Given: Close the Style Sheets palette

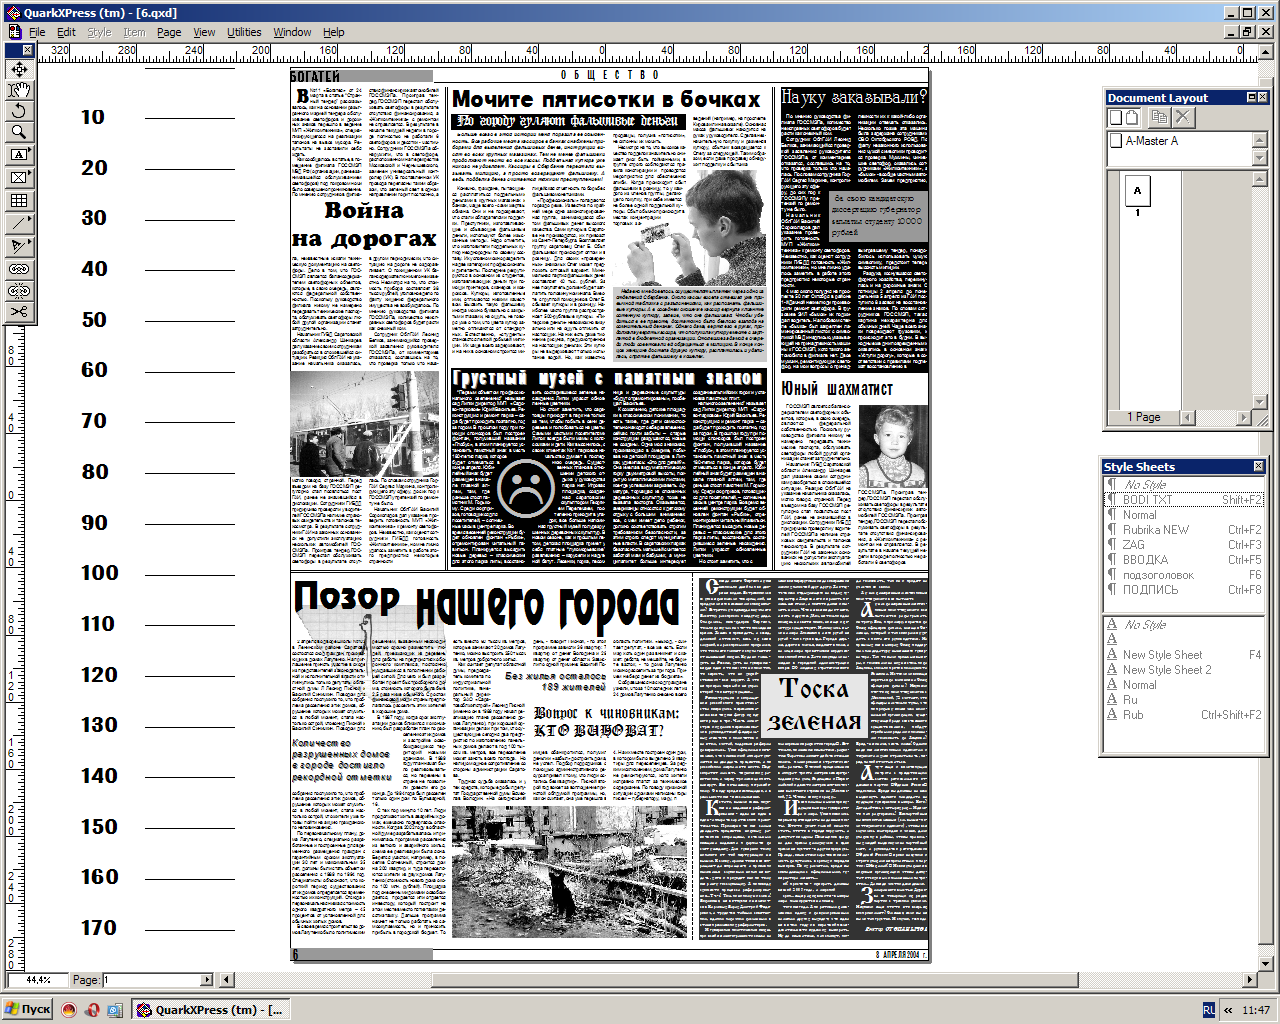Looking at the screenshot, I should click(1258, 466).
